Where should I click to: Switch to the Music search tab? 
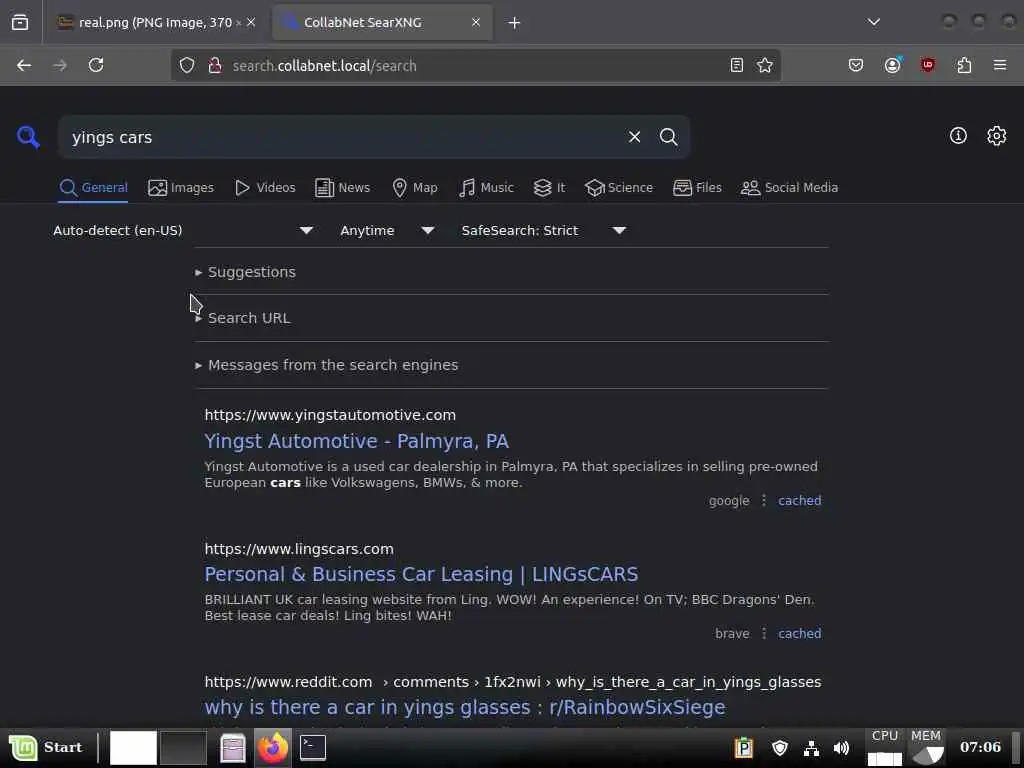tap(486, 187)
